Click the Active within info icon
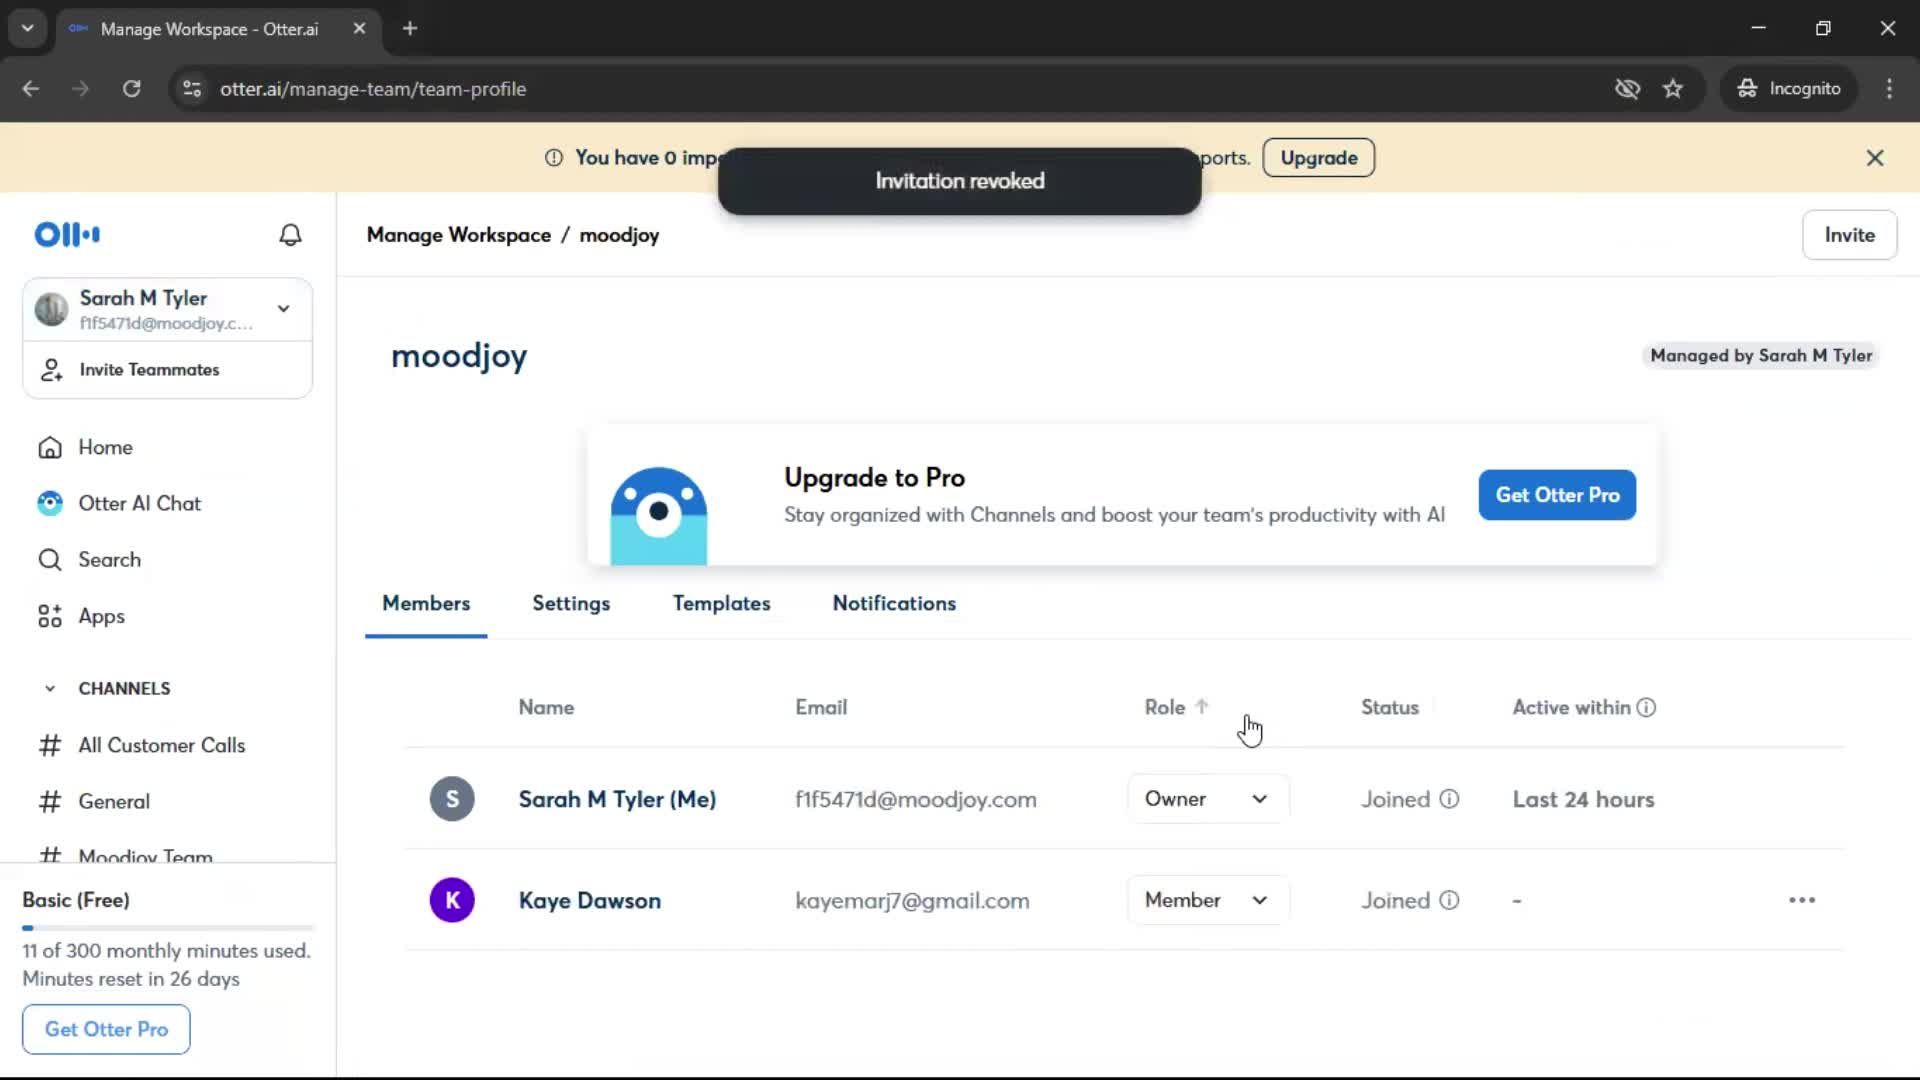Screen dimensions: 1920x1080 tap(1646, 708)
